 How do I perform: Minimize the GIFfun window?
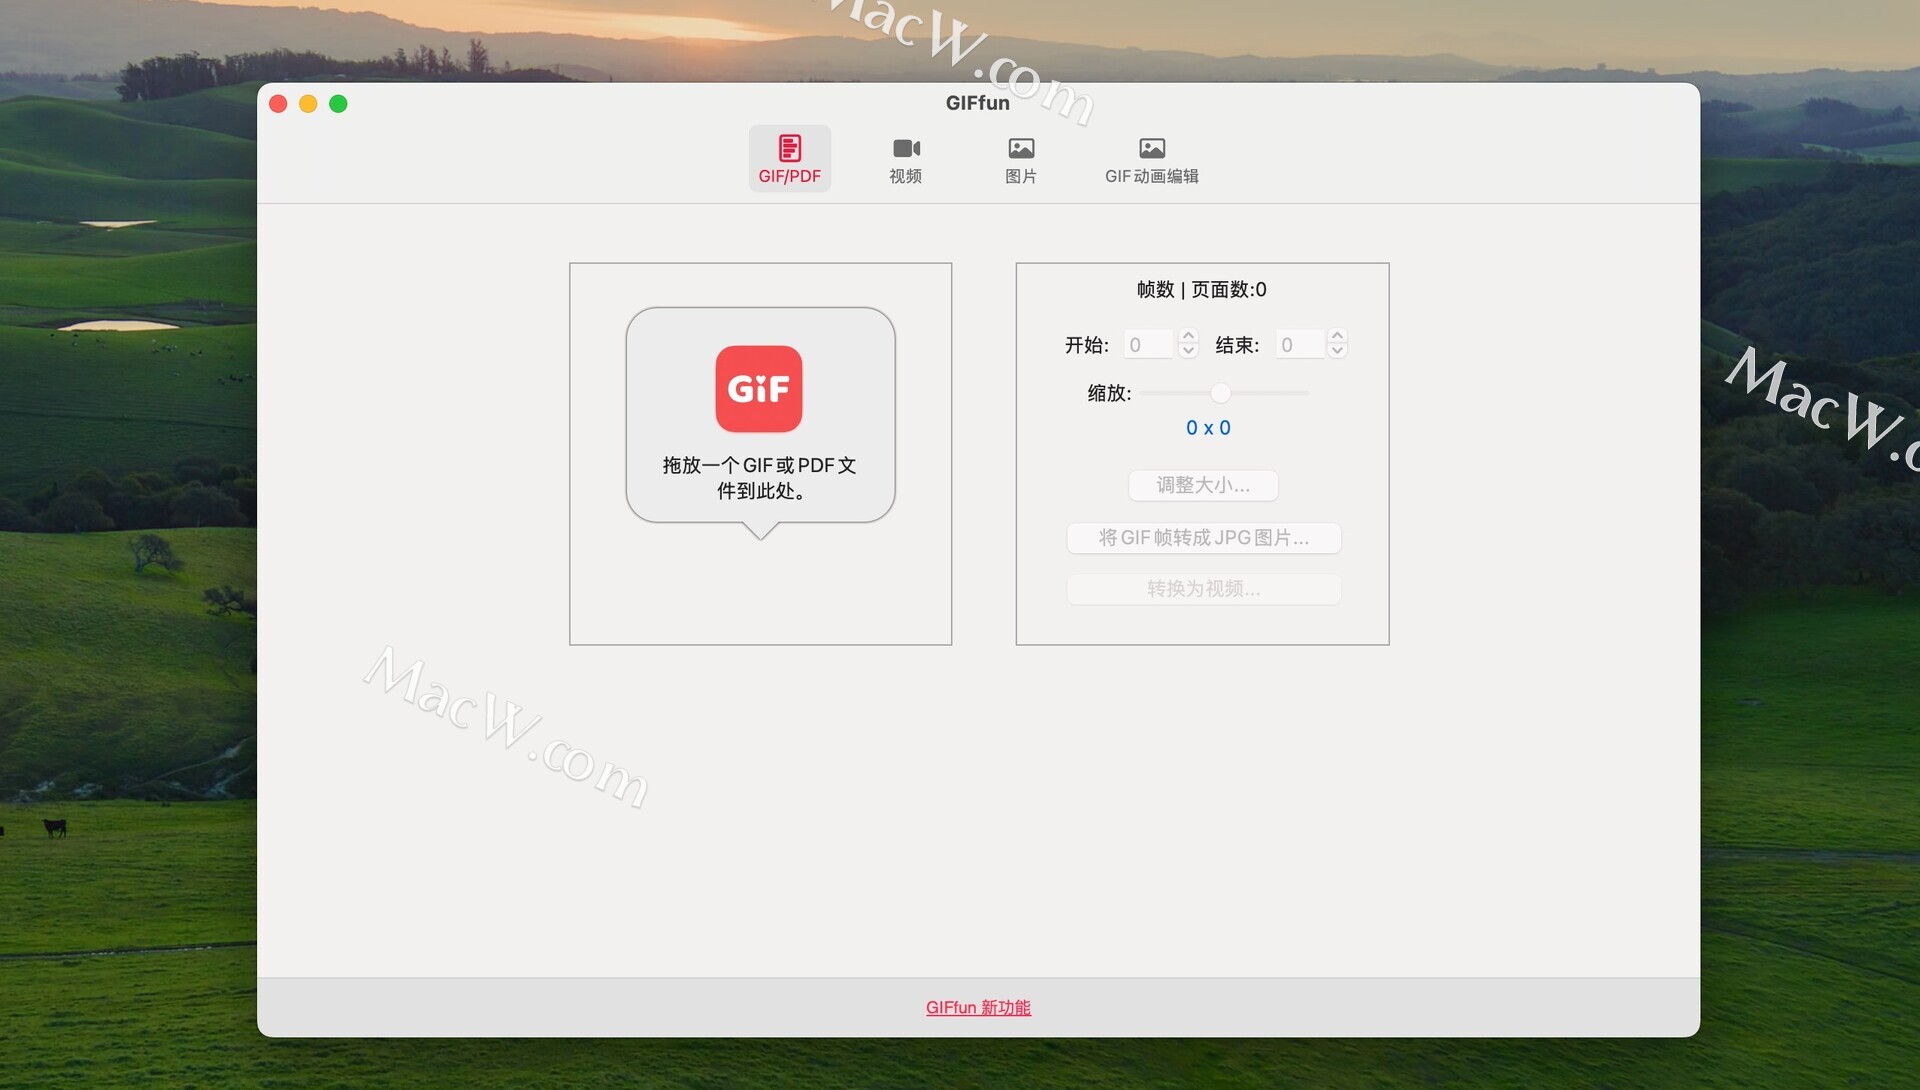pyautogui.click(x=308, y=104)
